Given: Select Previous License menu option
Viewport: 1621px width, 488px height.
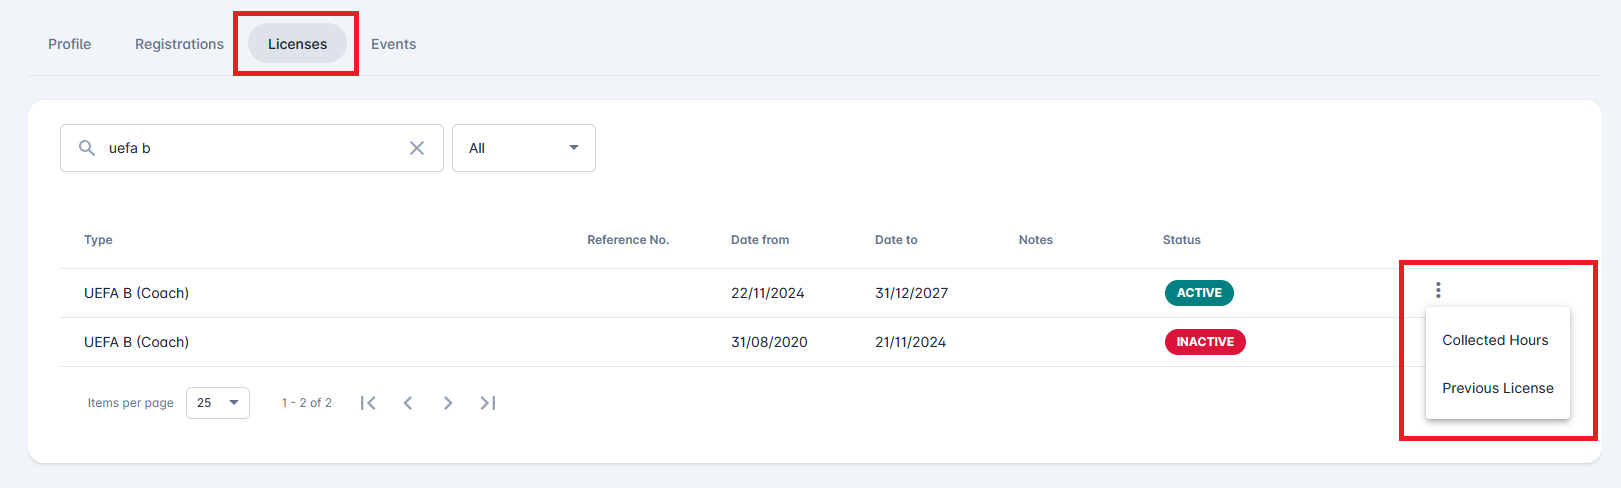Looking at the screenshot, I should 1497,388.
